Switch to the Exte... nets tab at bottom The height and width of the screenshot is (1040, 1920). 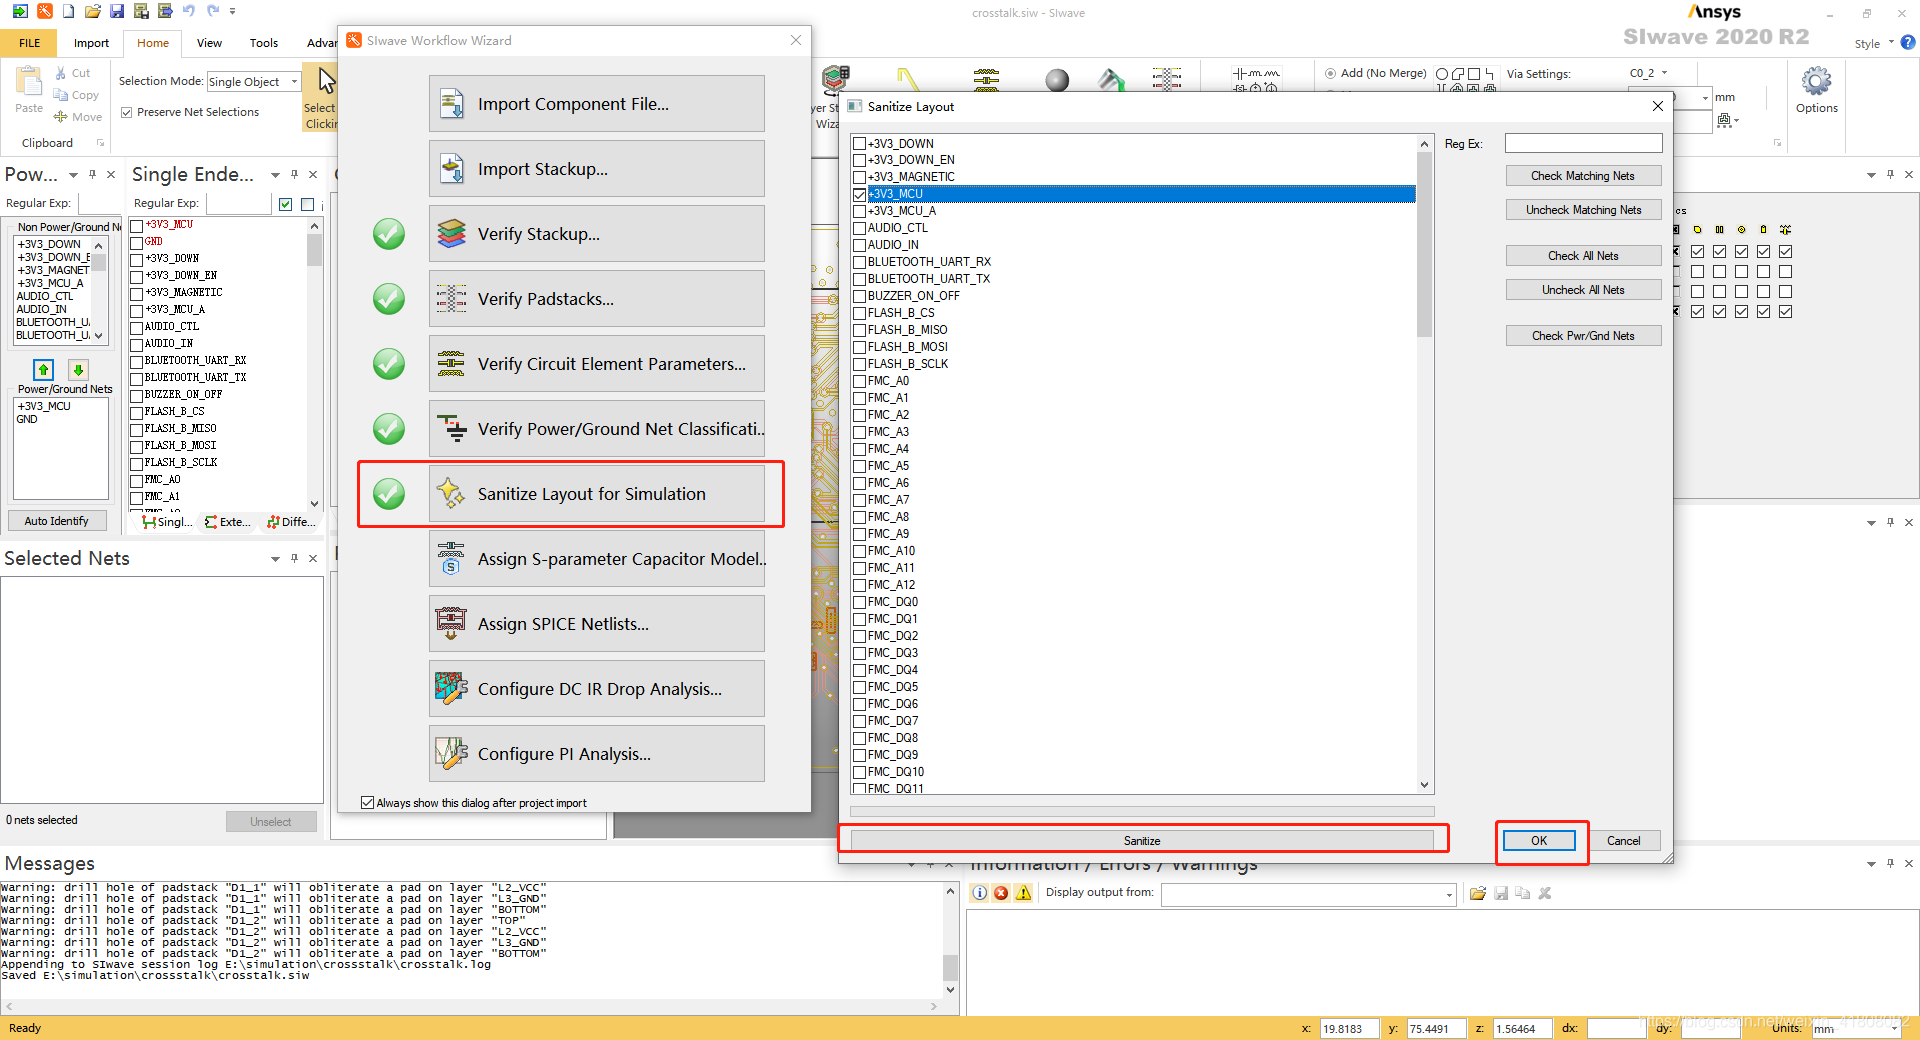pyautogui.click(x=228, y=522)
